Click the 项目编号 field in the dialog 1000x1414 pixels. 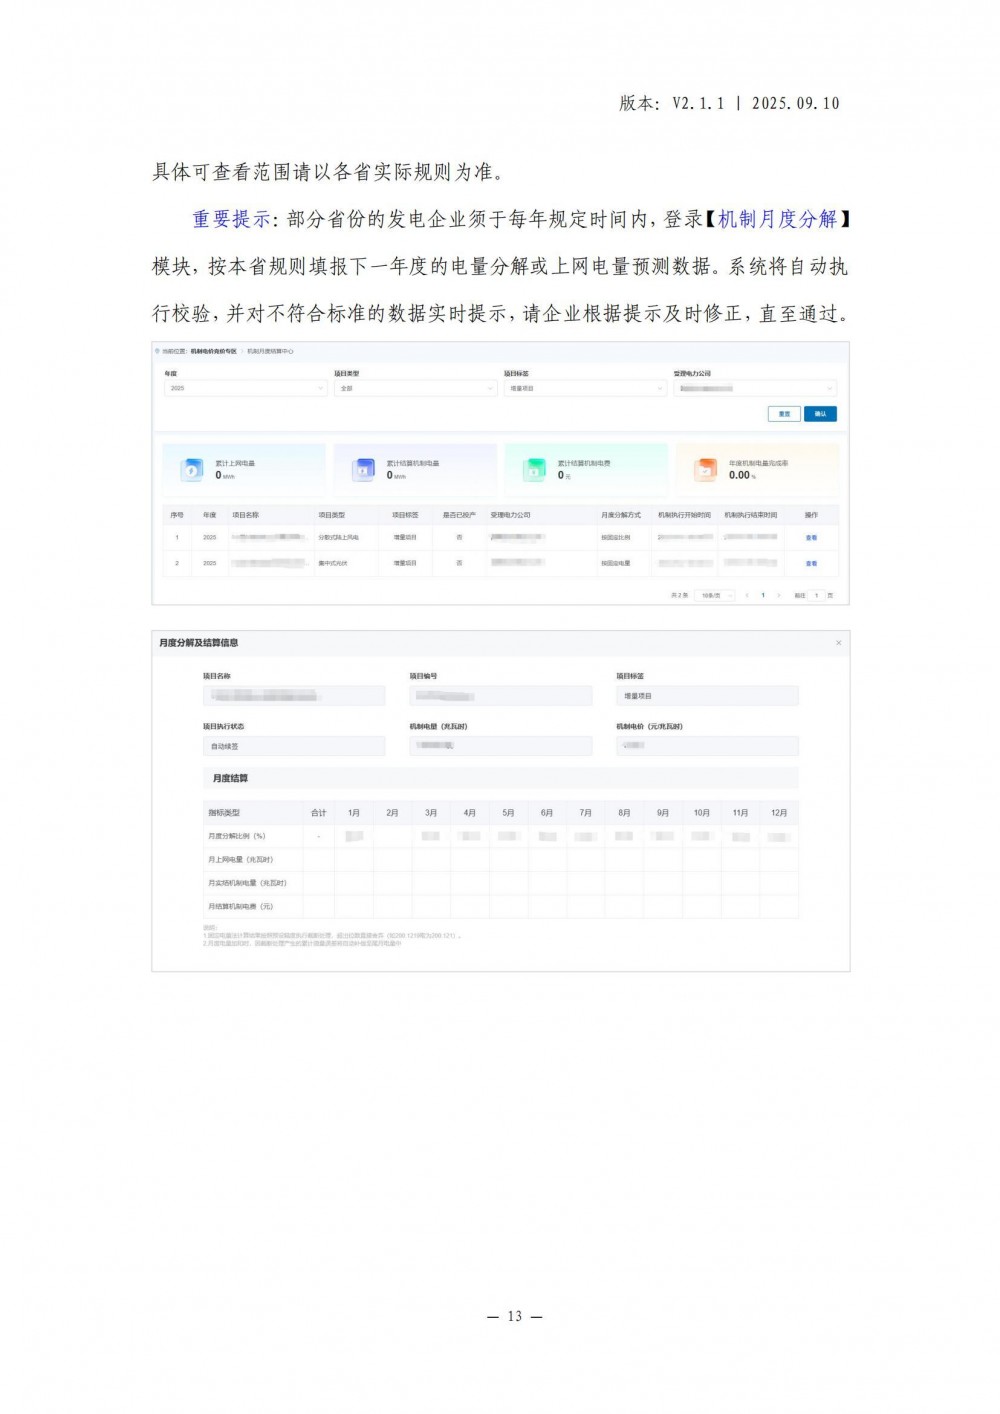(x=500, y=696)
